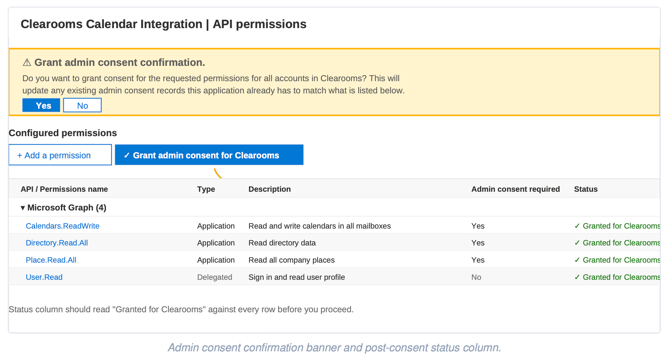Confirm consent with the Yes button

point(41,106)
